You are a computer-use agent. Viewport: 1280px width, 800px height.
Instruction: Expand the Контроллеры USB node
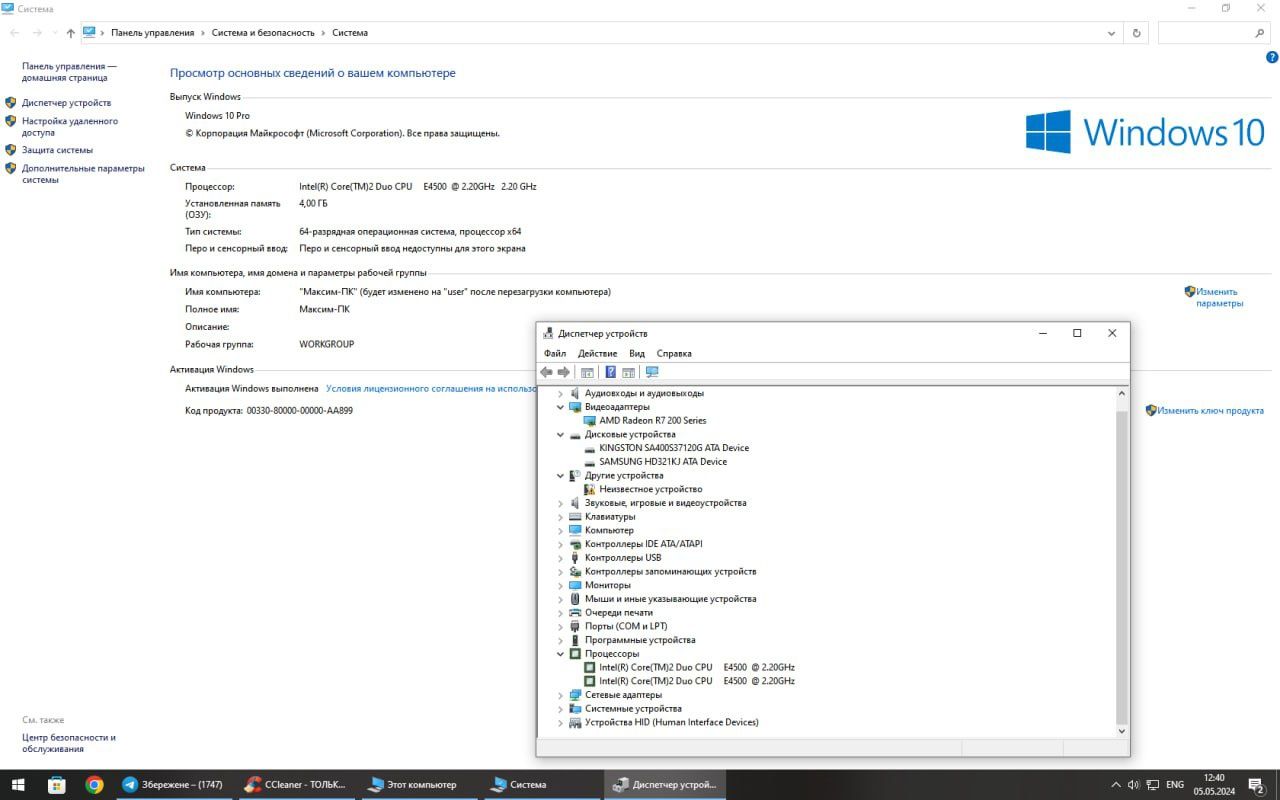pos(561,558)
